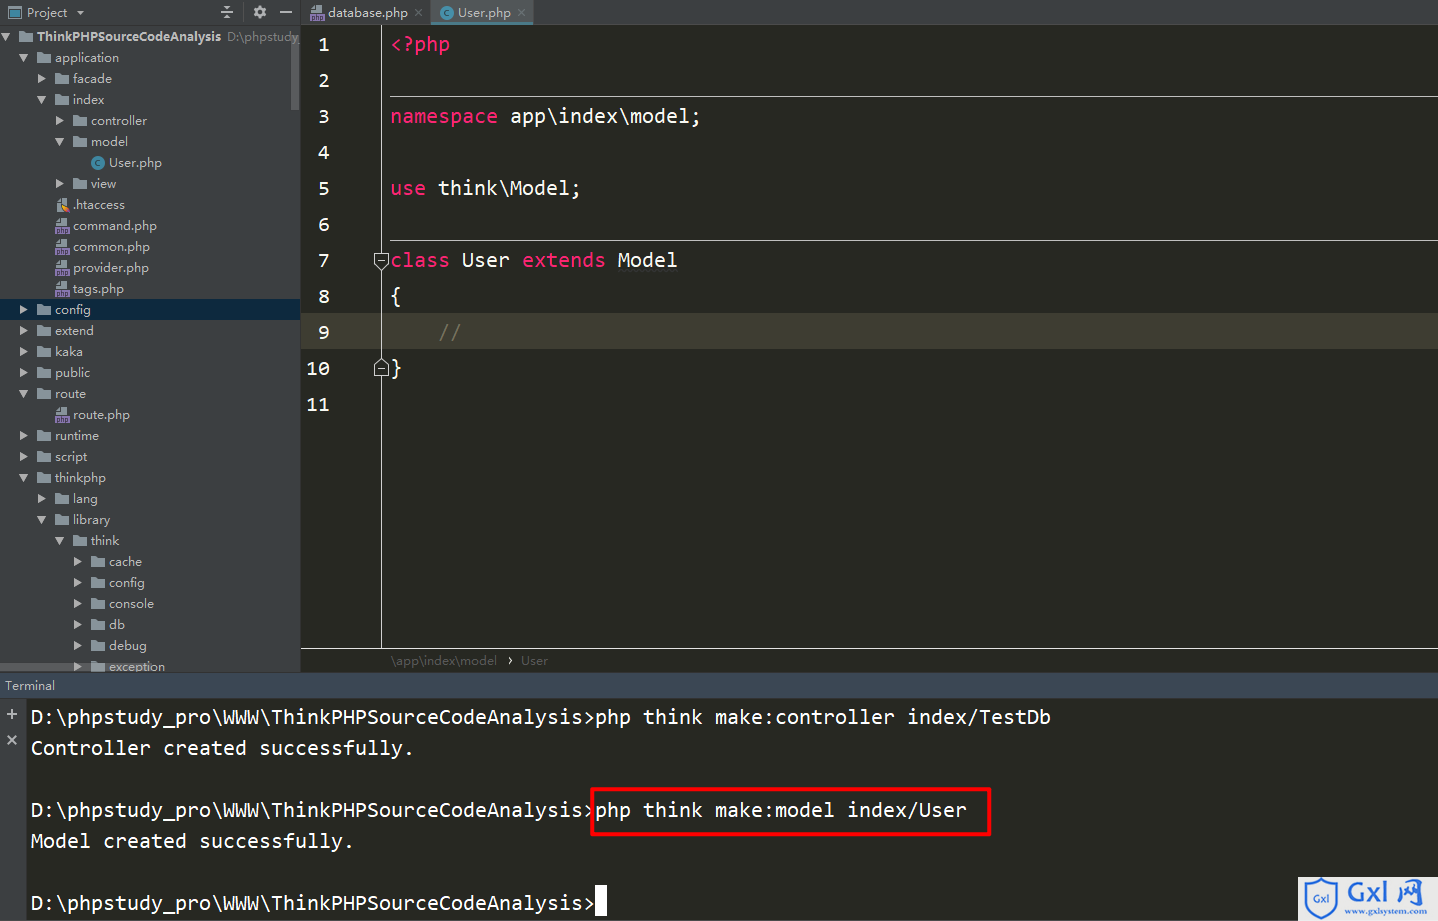Expand the public folder
The image size is (1438, 921).
coord(24,373)
